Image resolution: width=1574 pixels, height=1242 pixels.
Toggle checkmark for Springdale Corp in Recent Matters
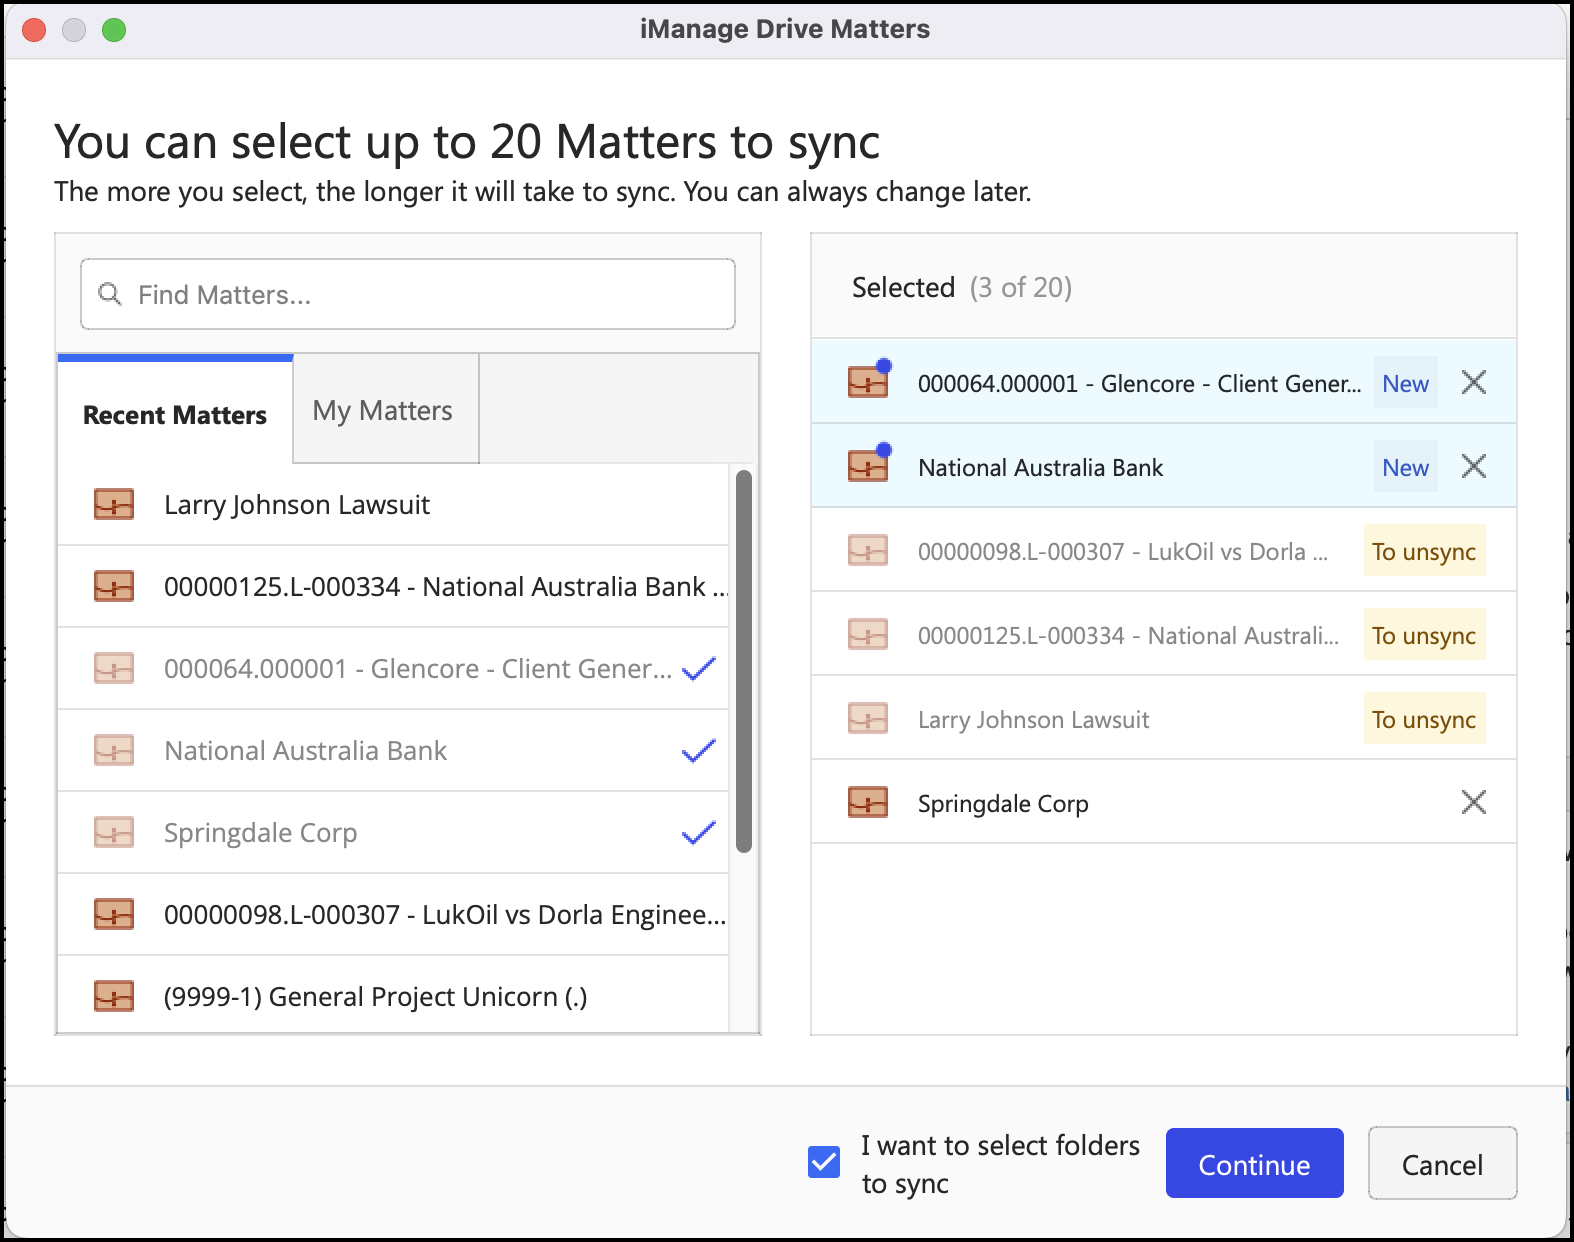(698, 833)
